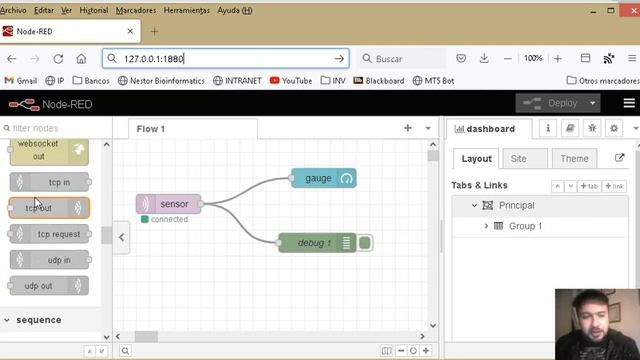Image resolution: width=640 pixels, height=360 pixels.
Task: Click the Buscar search box
Action: click(x=402, y=59)
